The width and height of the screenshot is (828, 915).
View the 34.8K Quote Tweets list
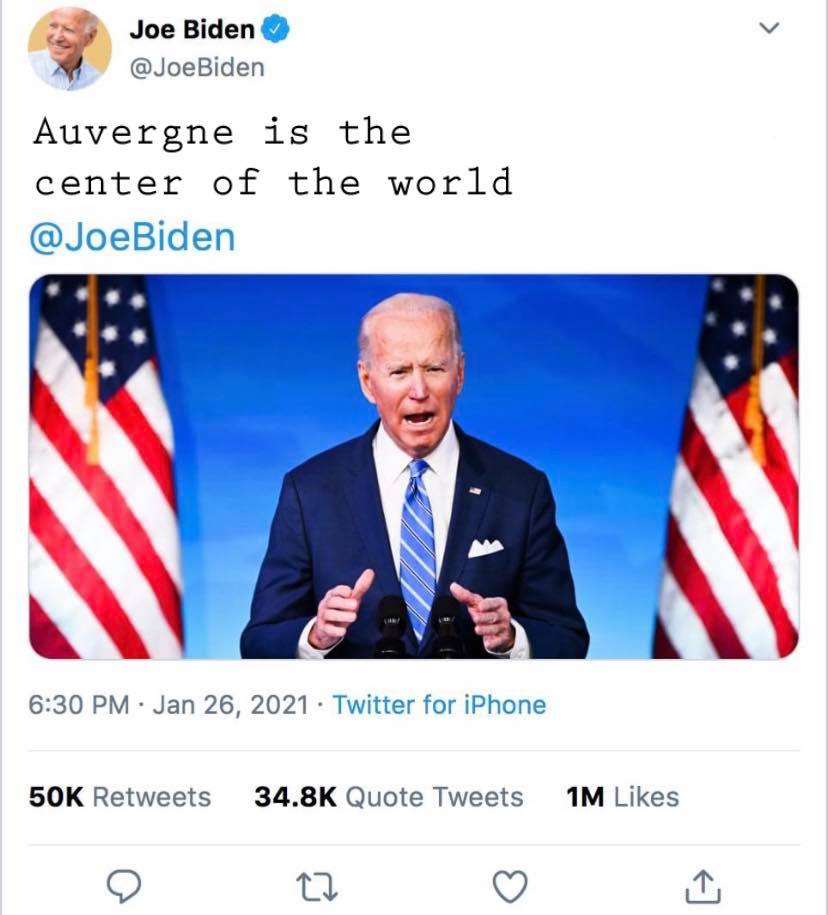tap(389, 797)
